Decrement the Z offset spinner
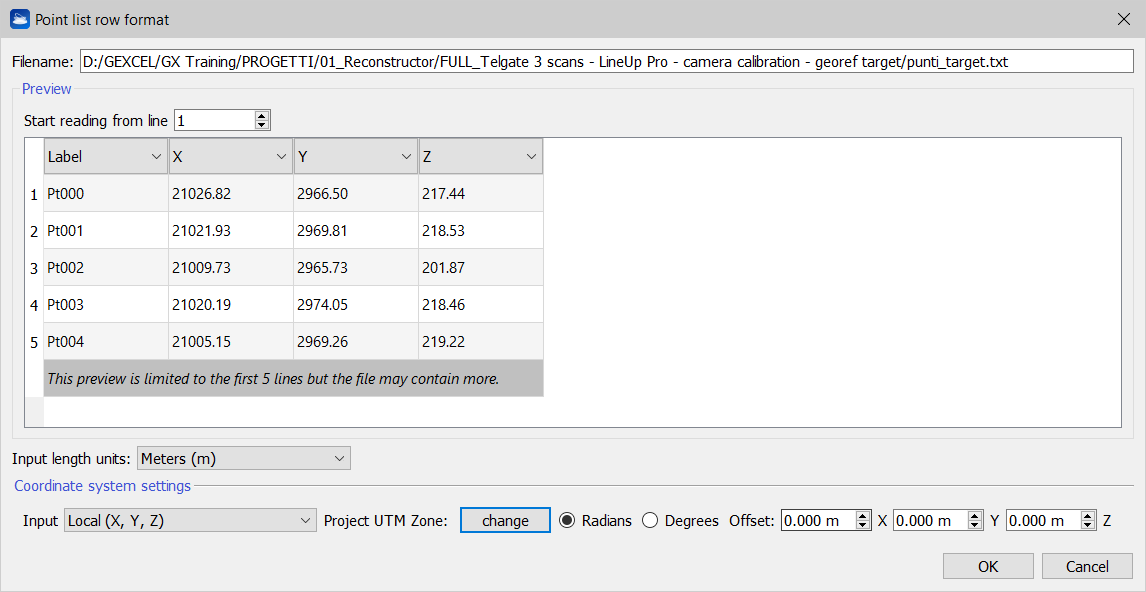This screenshot has width=1146, height=592. 1088,526
